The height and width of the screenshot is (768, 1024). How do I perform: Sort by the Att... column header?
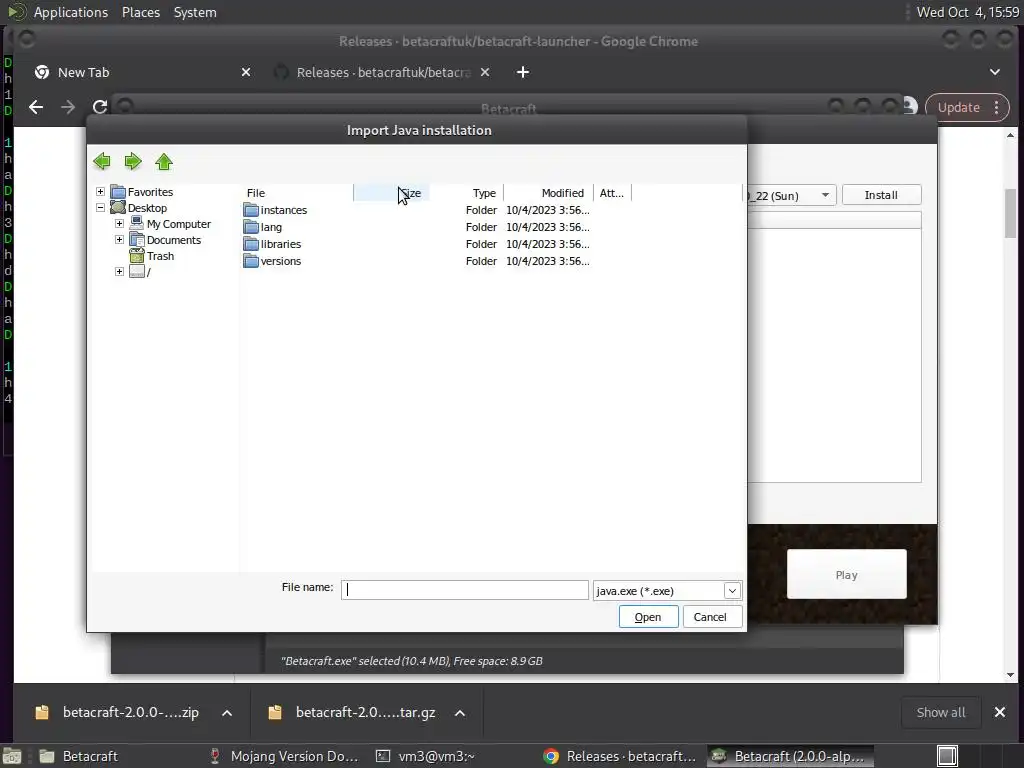point(612,193)
